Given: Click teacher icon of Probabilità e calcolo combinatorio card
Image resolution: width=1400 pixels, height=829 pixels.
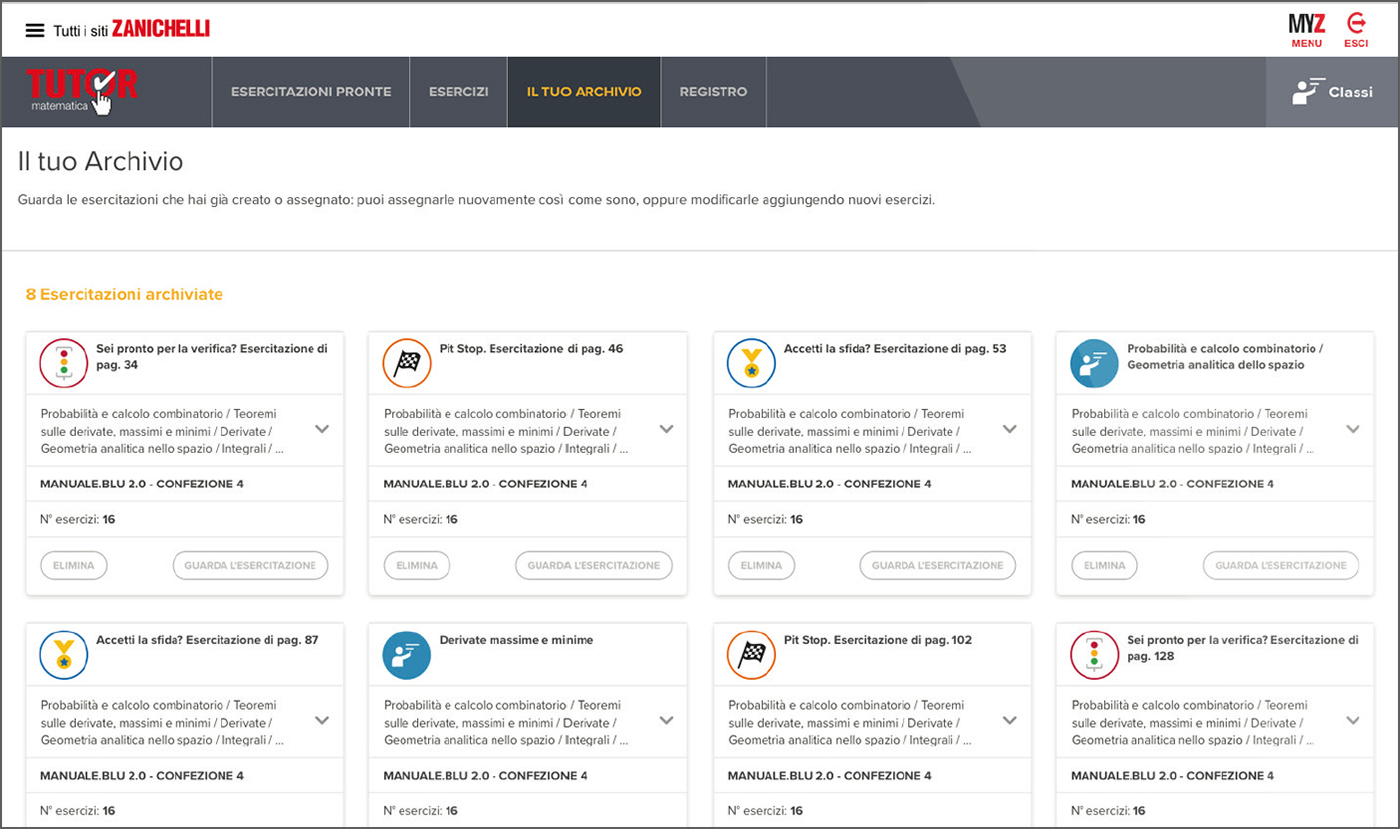Looking at the screenshot, I should click(x=1094, y=363).
